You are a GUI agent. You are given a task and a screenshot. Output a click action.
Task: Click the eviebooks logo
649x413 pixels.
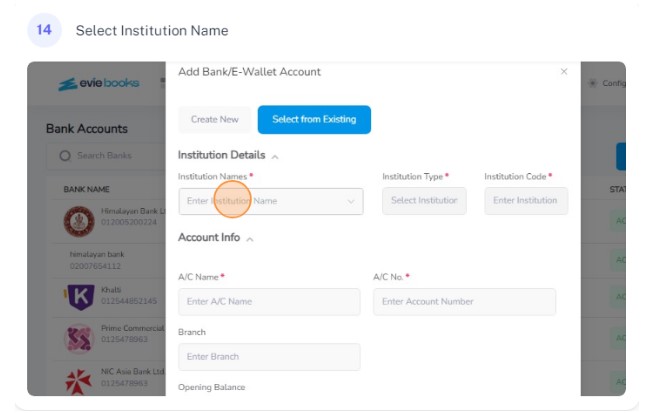pyautogui.click(x=99, y=83)
